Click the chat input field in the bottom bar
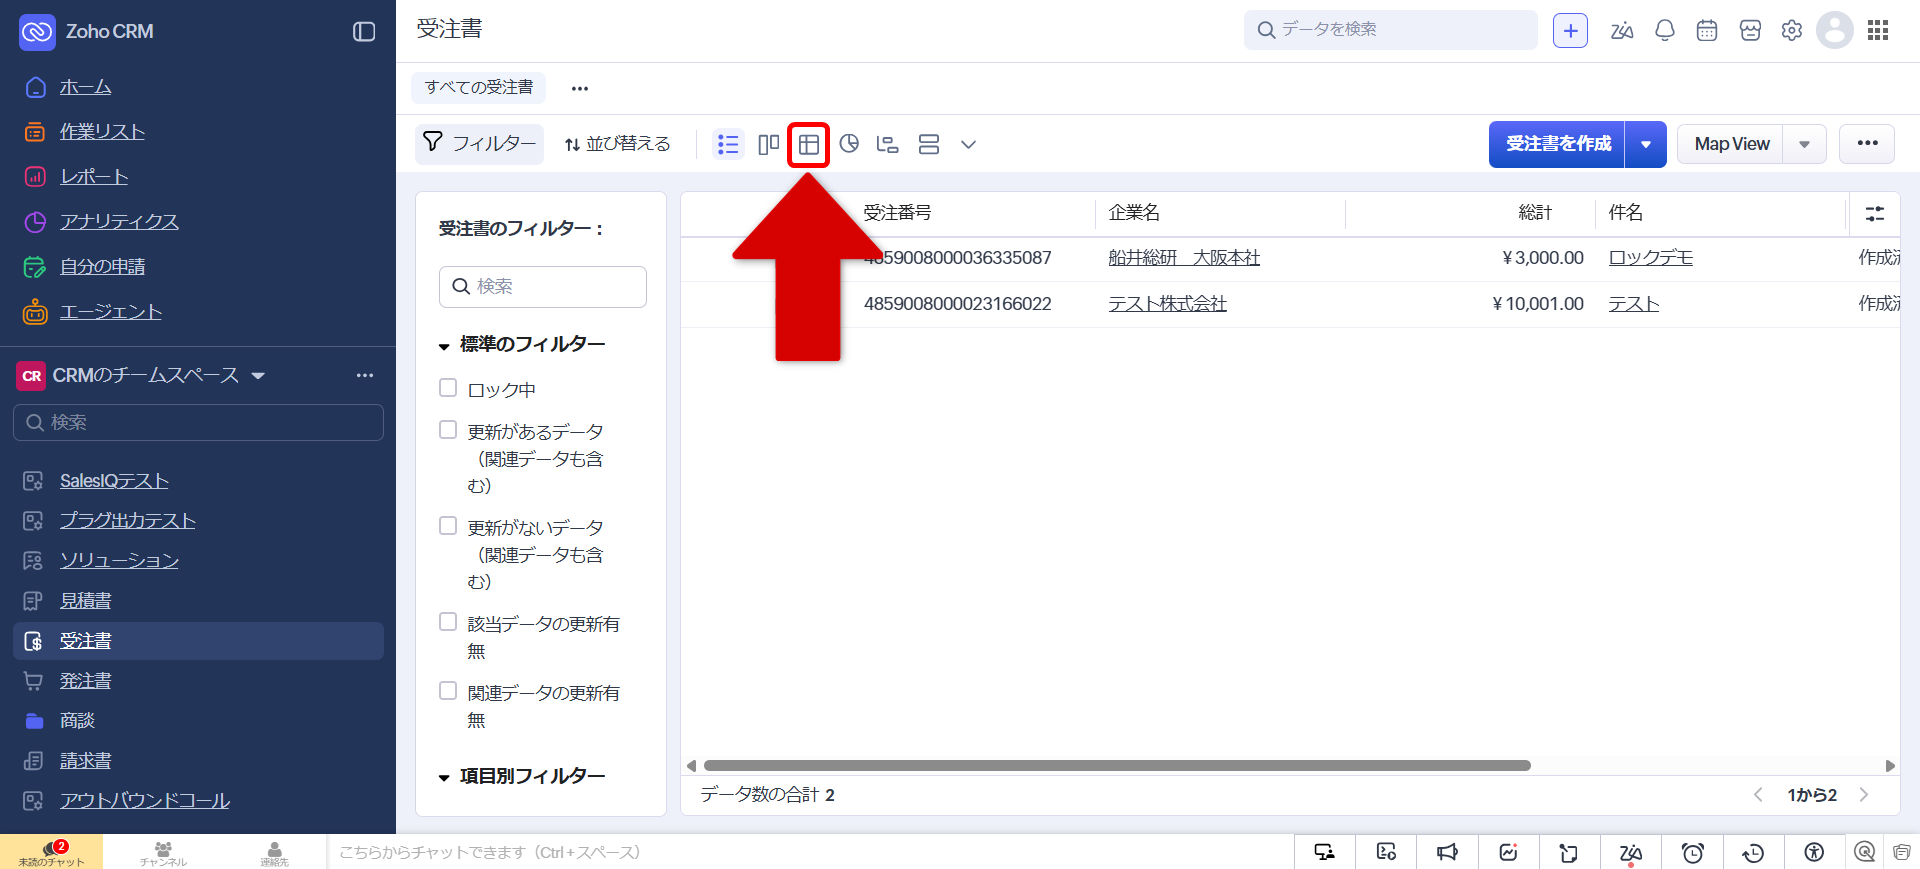The width and height of the screenshot is (1920, 869). click(x=810, y=852)
